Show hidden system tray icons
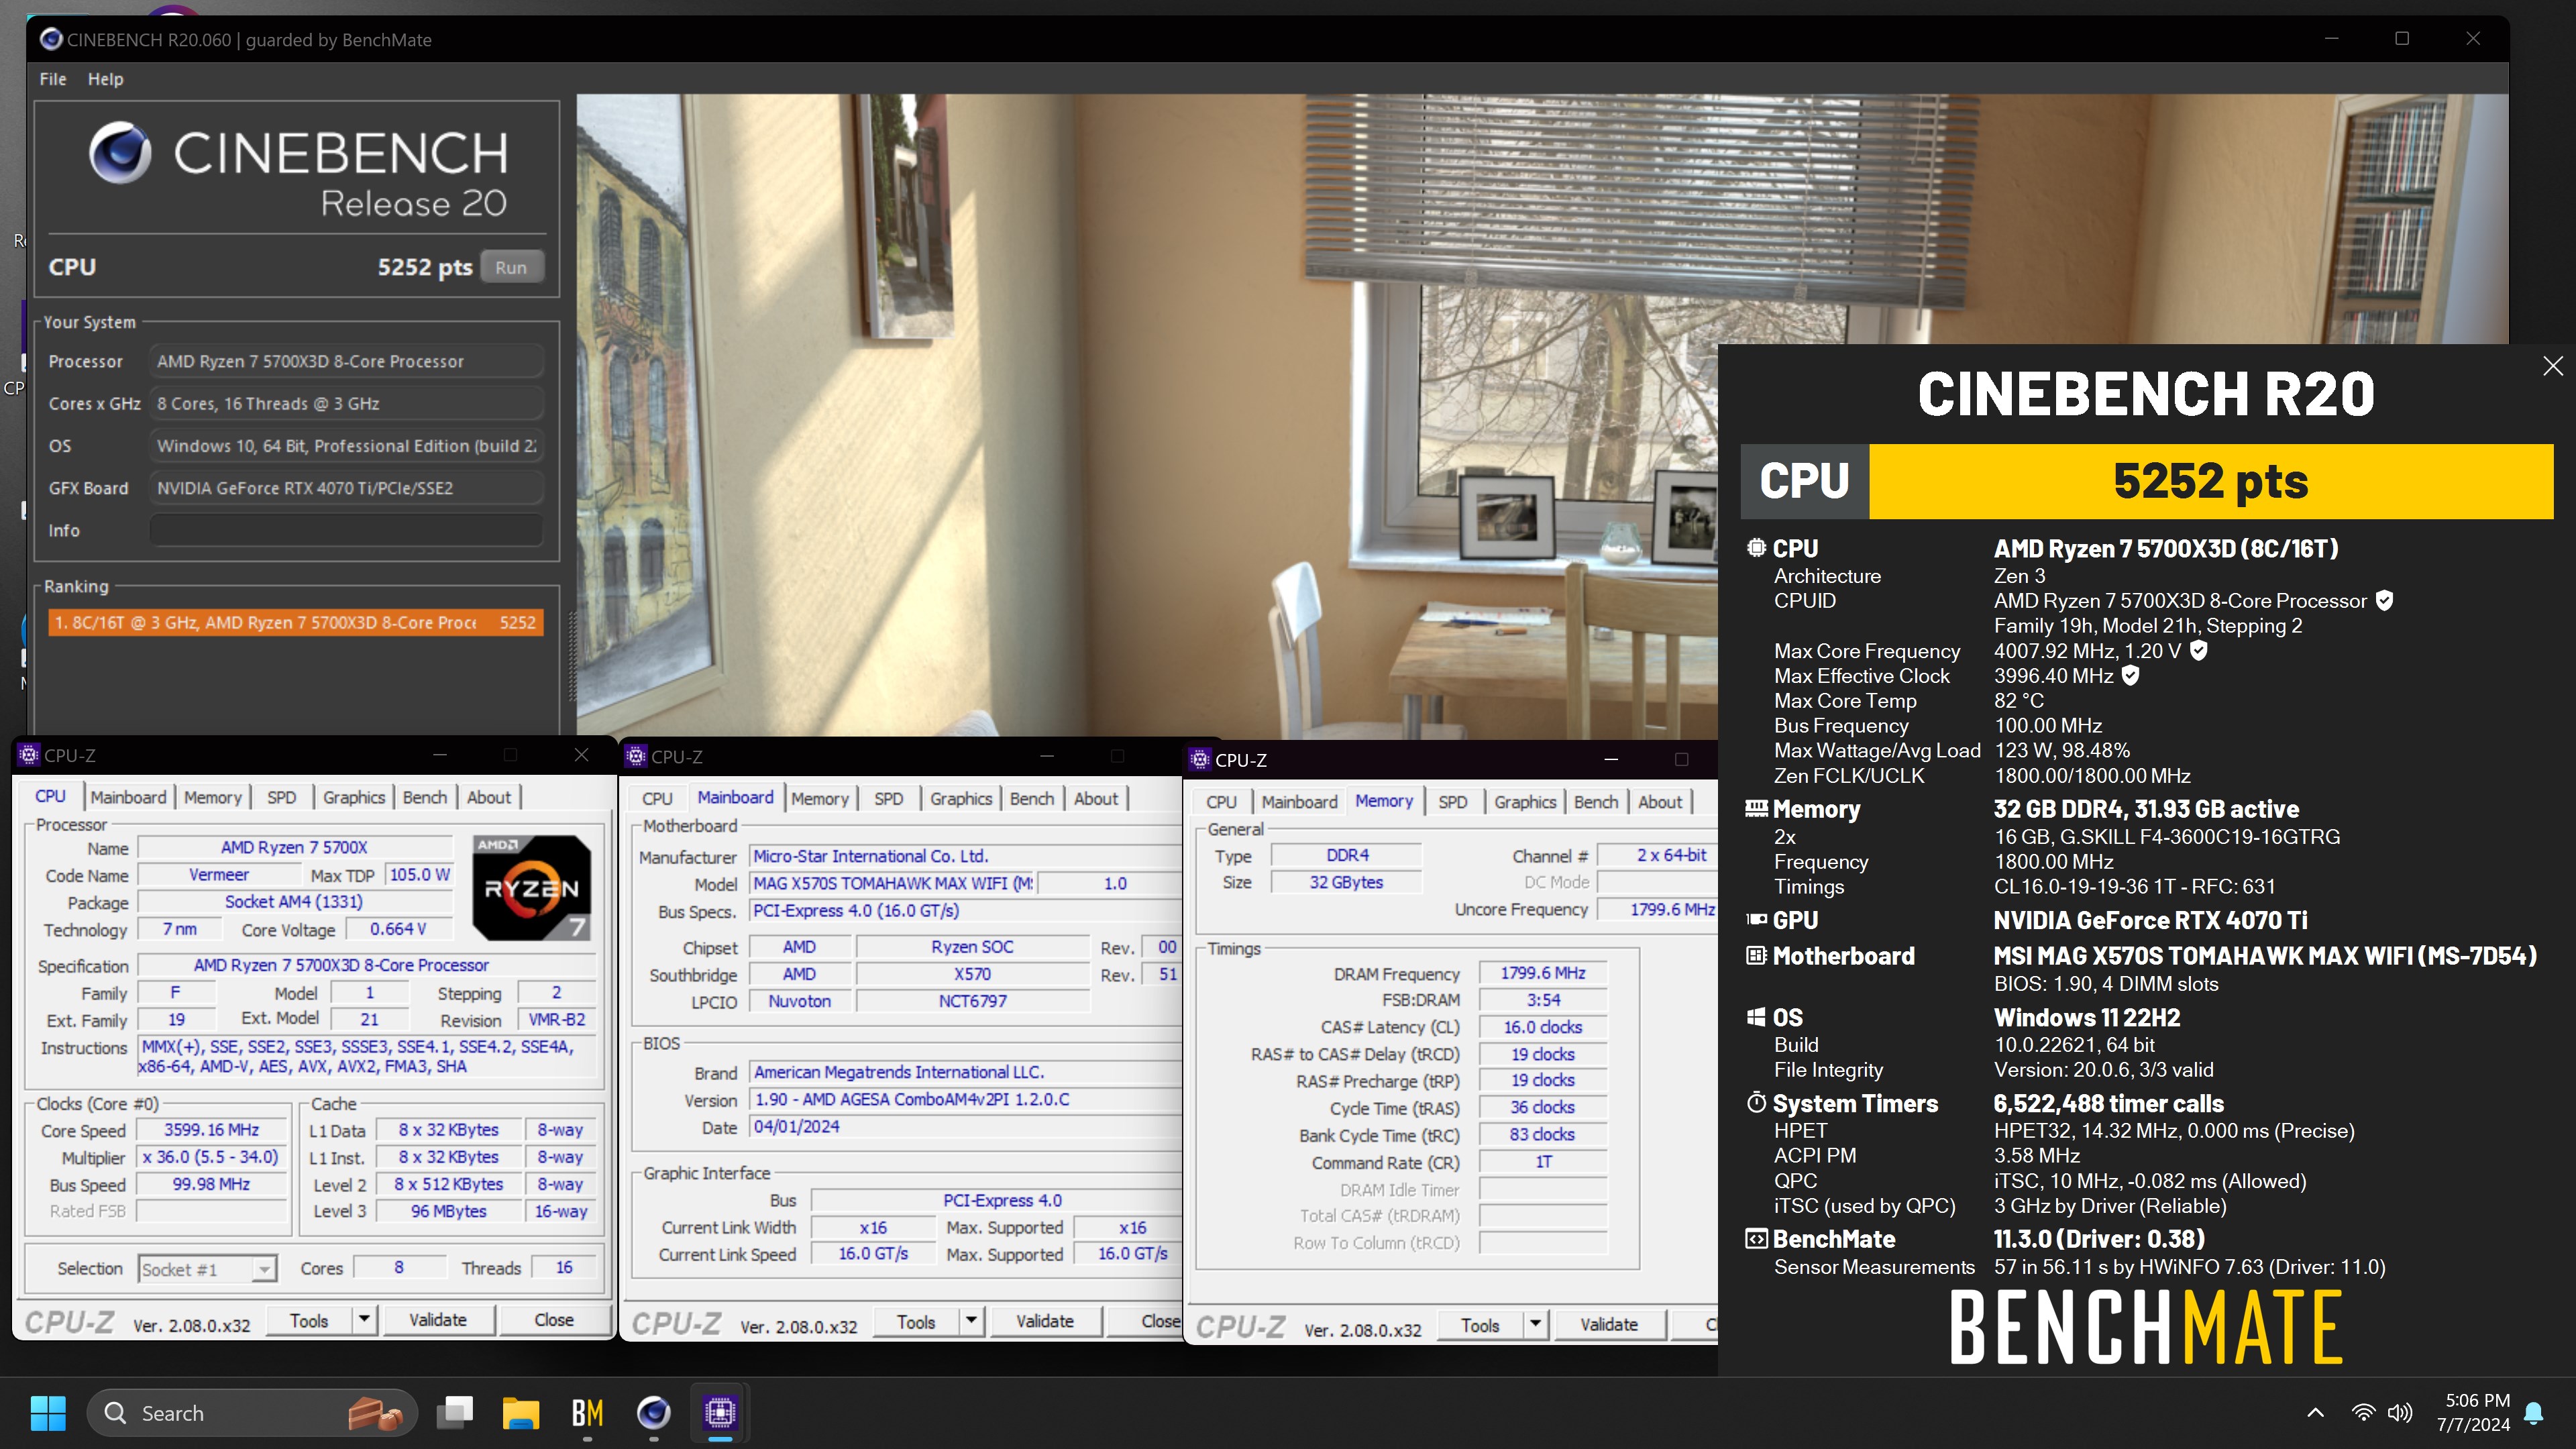The height and width of the screenshot is (1449, 2576). tap(2315, 1412)
